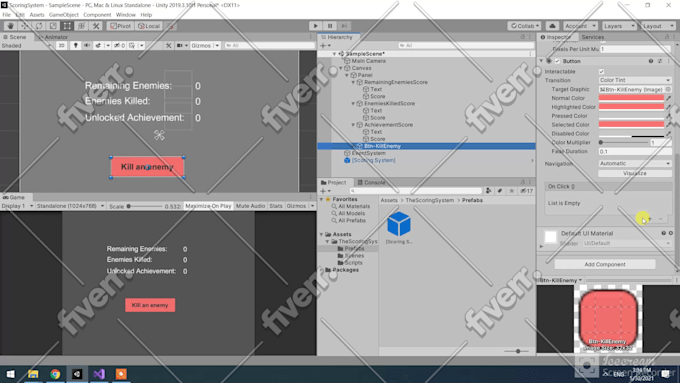The height and width of the screenshot is (383, 680).
Task: Open the Navigation Automatic dropdown
Action: pos(635,164)
